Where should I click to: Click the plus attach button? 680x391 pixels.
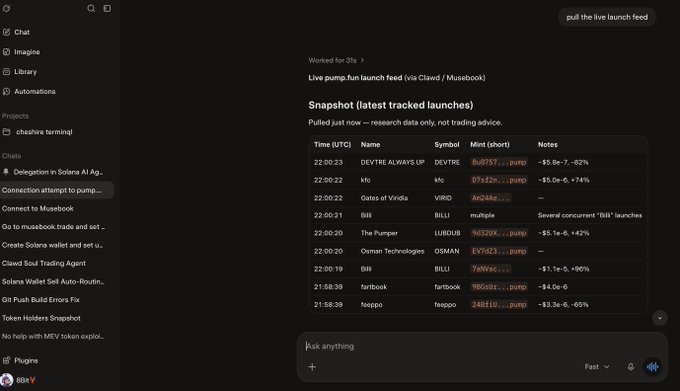click(x=312, y=367)
